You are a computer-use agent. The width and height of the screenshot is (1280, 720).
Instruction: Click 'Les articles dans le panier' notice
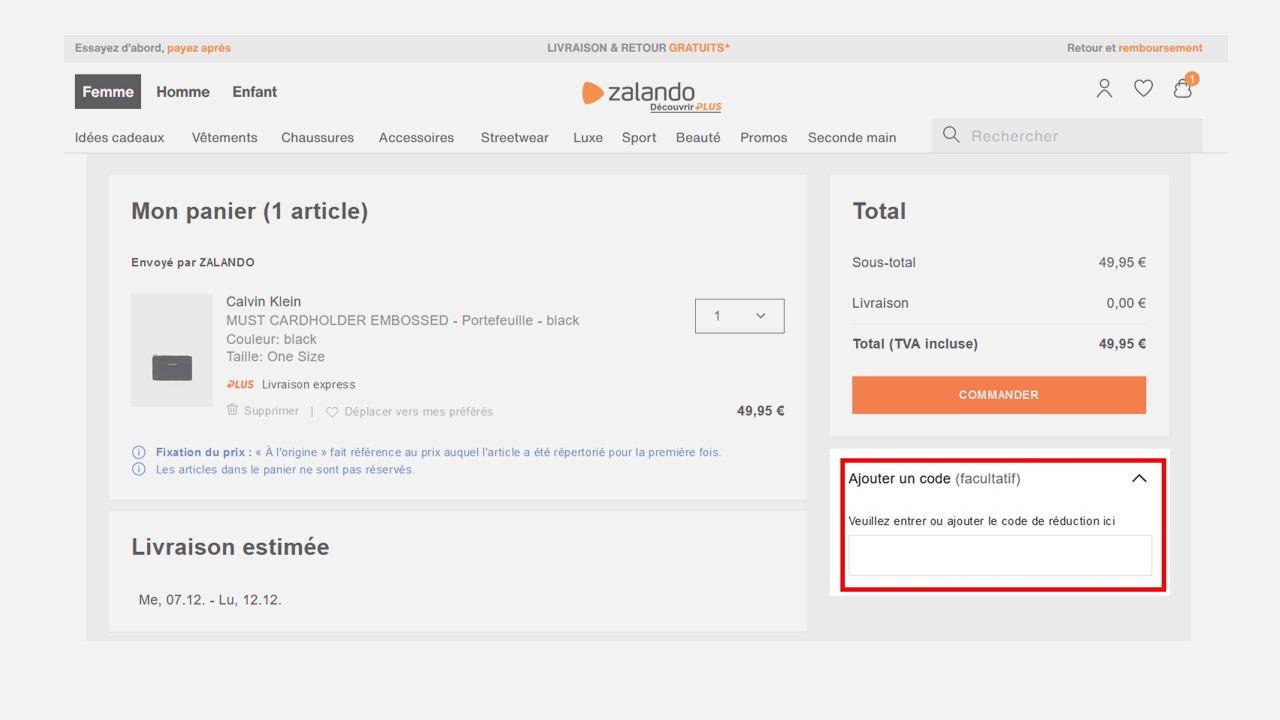[x=285, y=469]
